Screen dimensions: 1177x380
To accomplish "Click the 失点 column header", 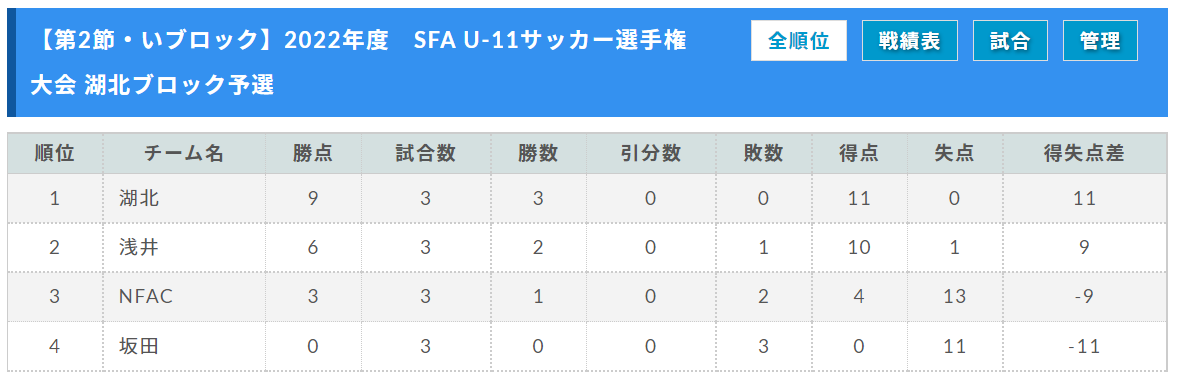I will [955, 153].
